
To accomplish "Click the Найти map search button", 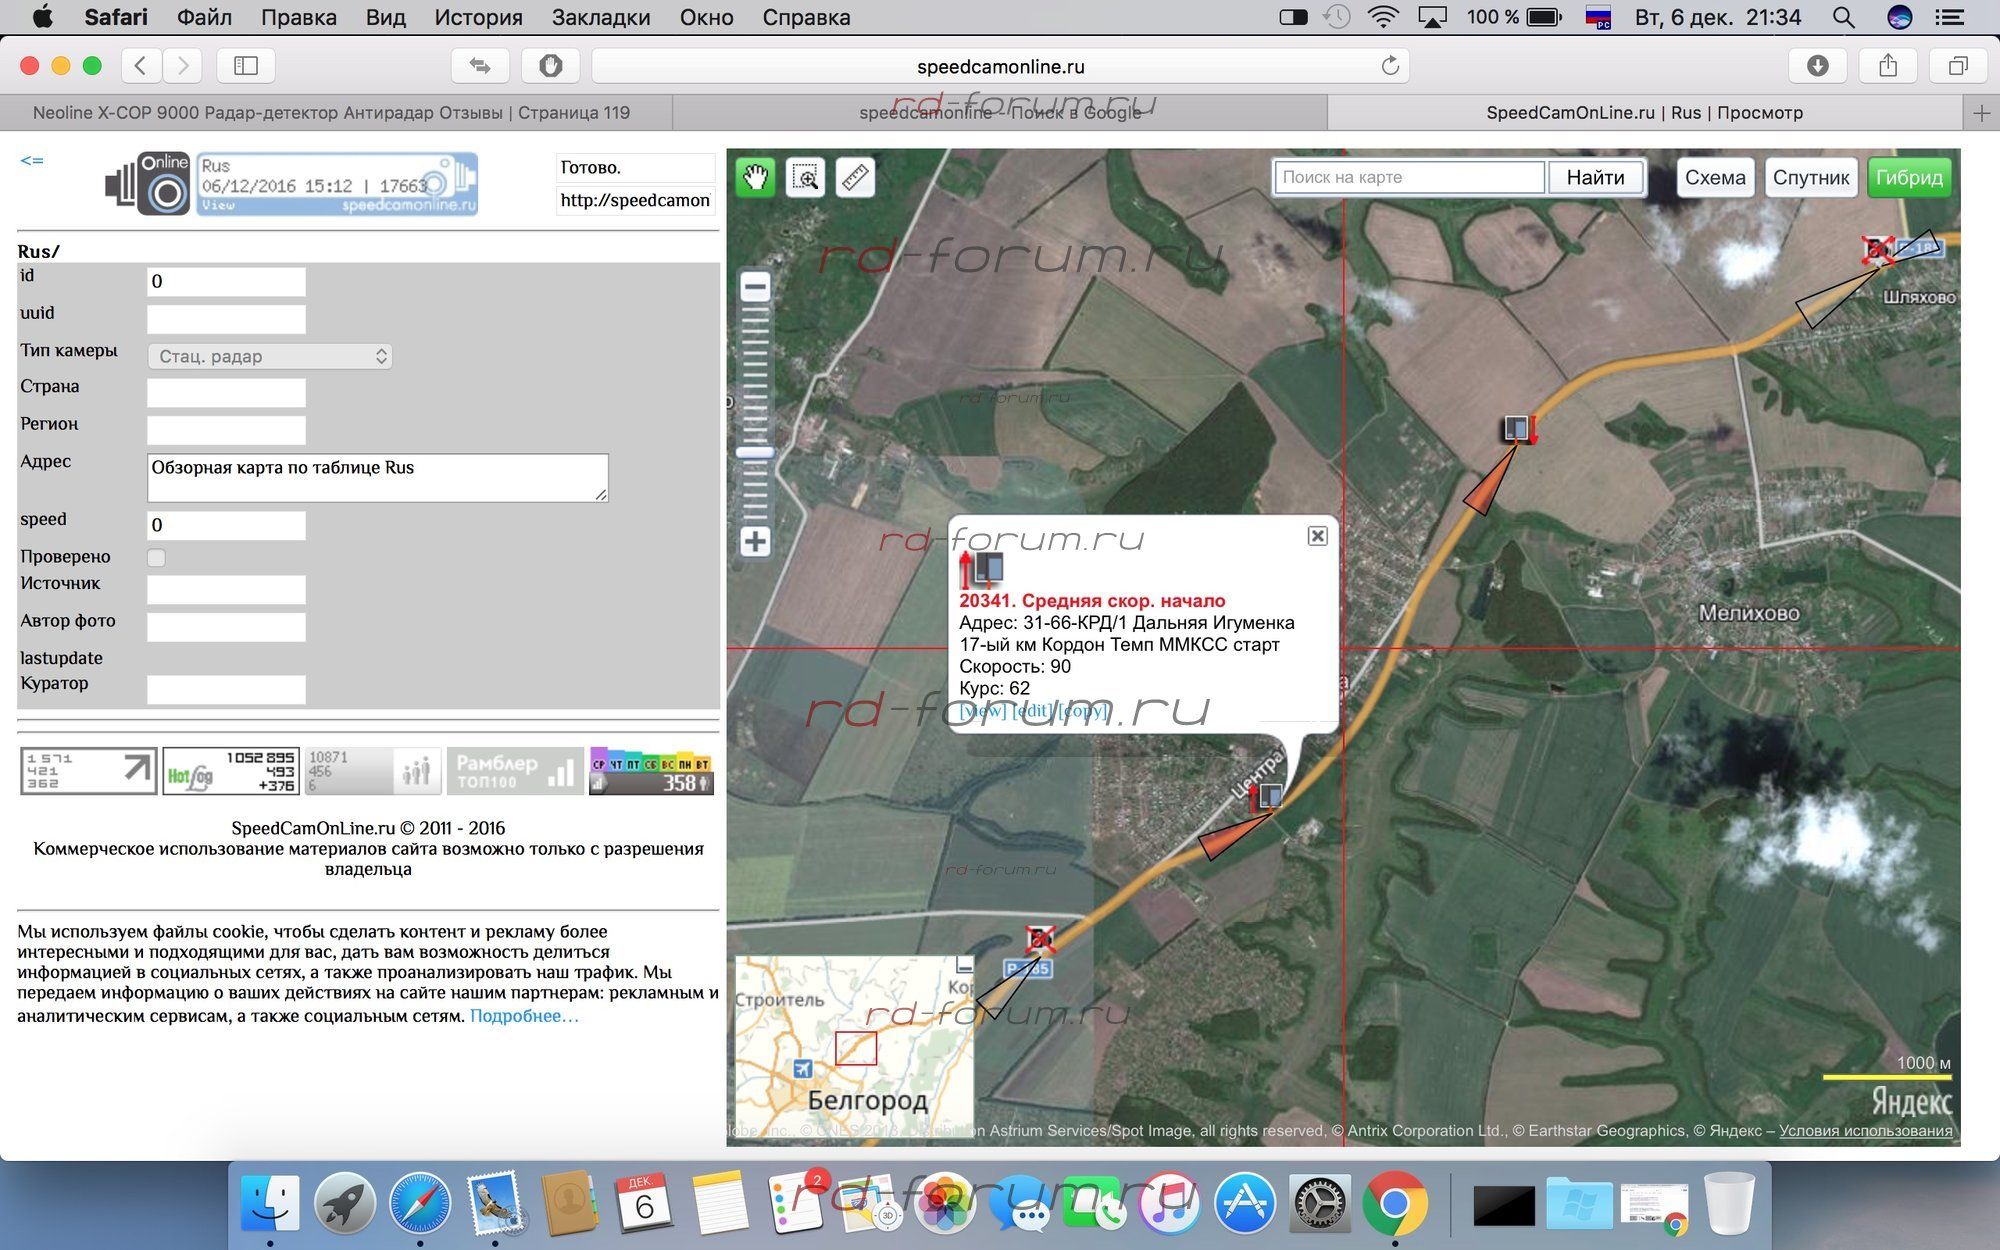I will point(1595,178).
